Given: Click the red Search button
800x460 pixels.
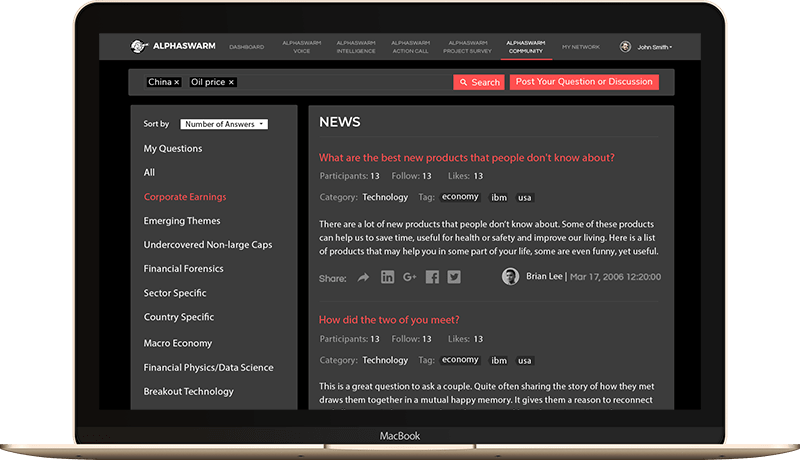Looking at the screenshot, I should click(479, 82).
